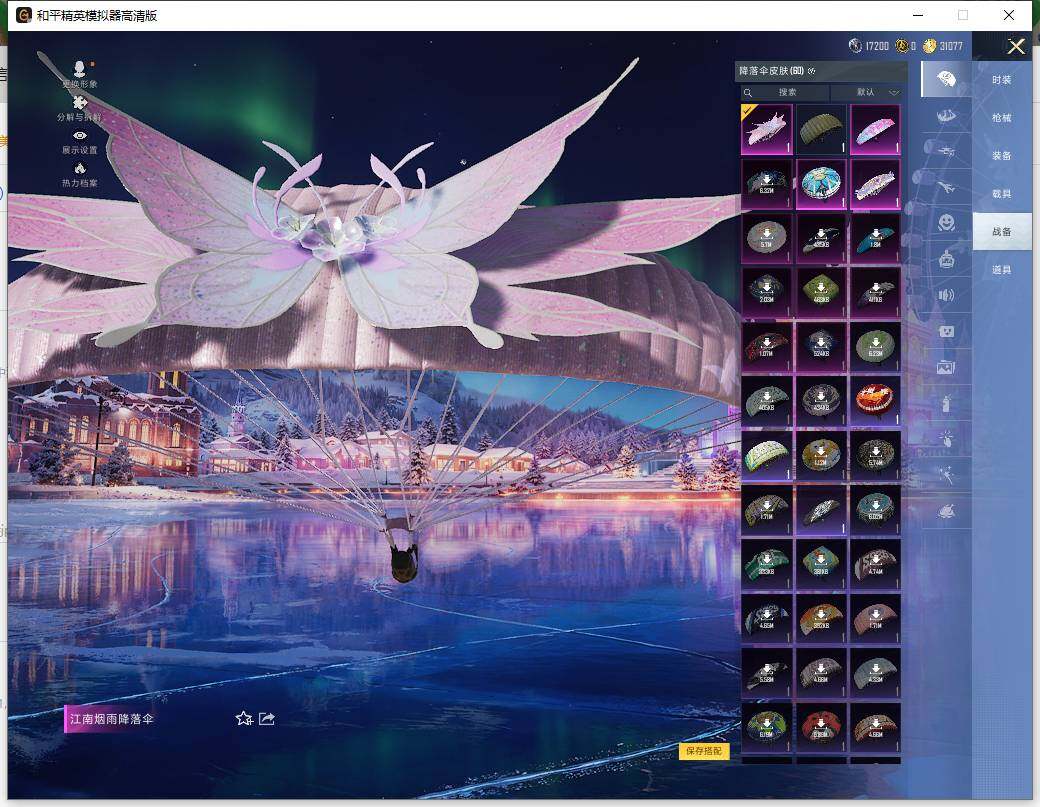
Task: Download the 6.02M teal round parachute skin
Action: pos(875,510)
